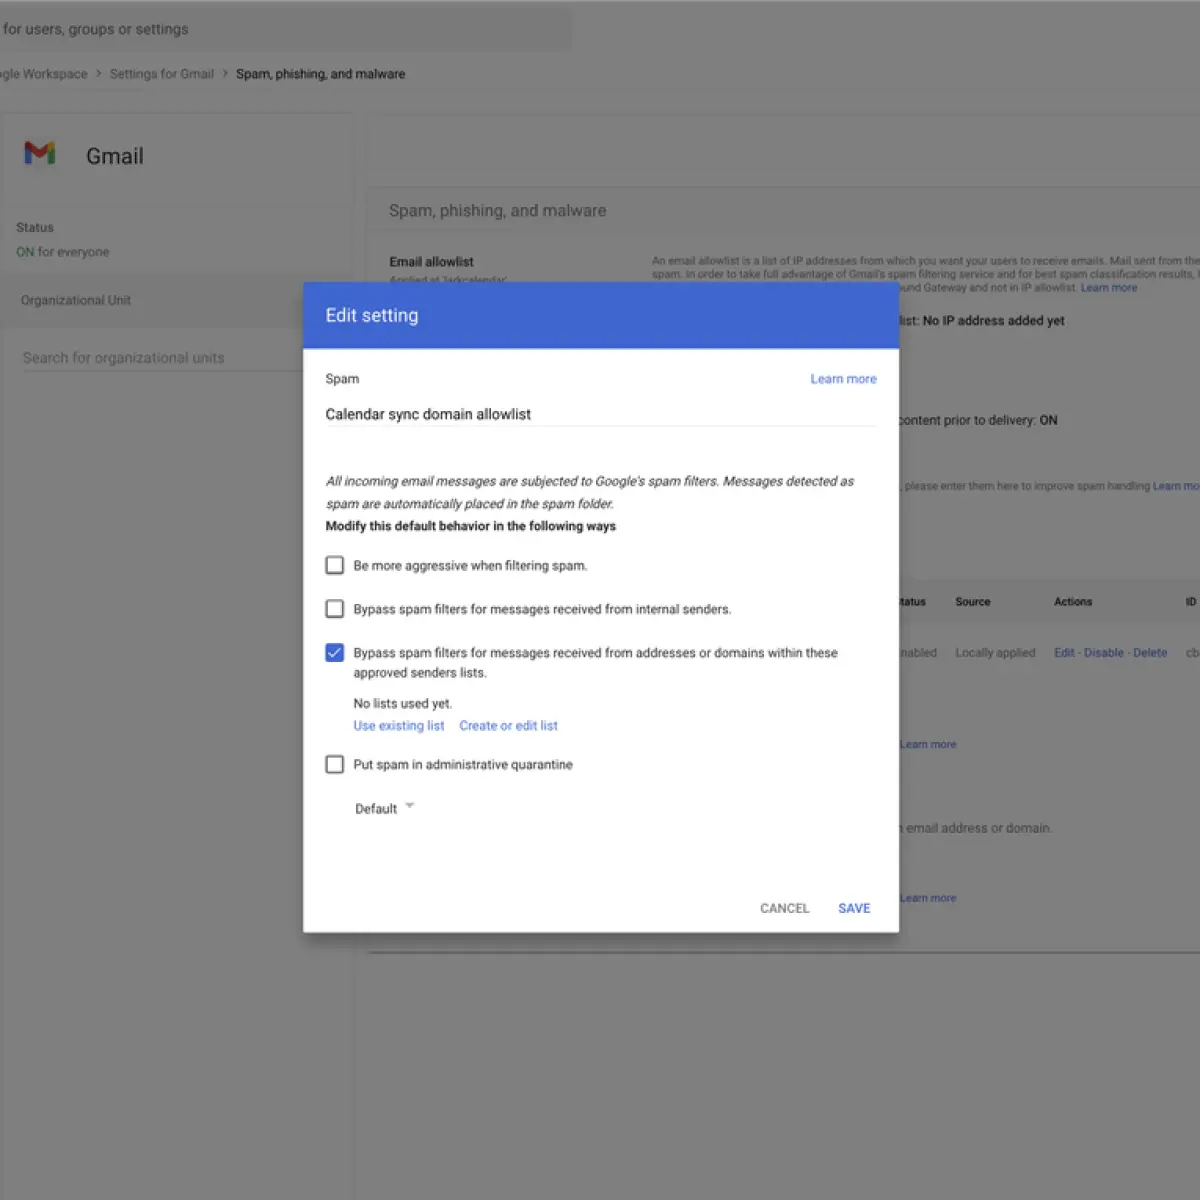Click Use existing list link
Image resolution: width=1200 pixels, height=1200 pixels.
click(399, 726)
